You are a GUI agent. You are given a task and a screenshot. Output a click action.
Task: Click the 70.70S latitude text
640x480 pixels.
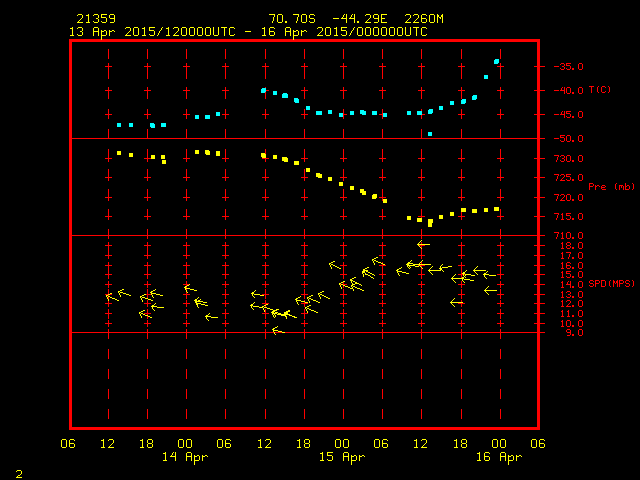point(292,19)
